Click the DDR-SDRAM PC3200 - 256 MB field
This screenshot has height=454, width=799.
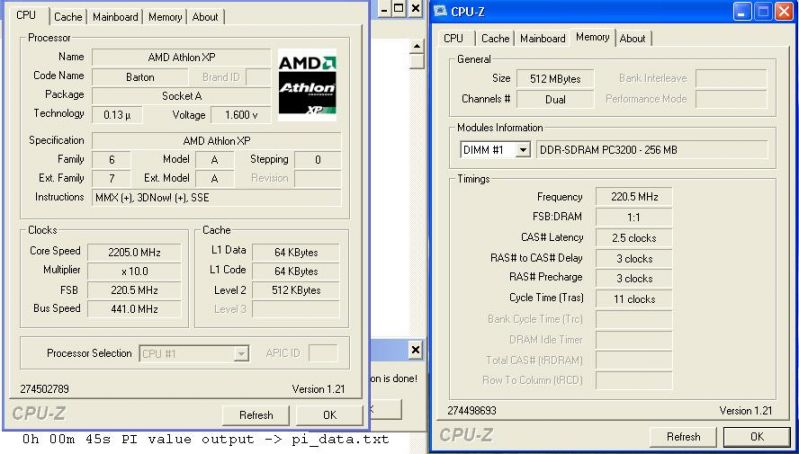point(652,150)
